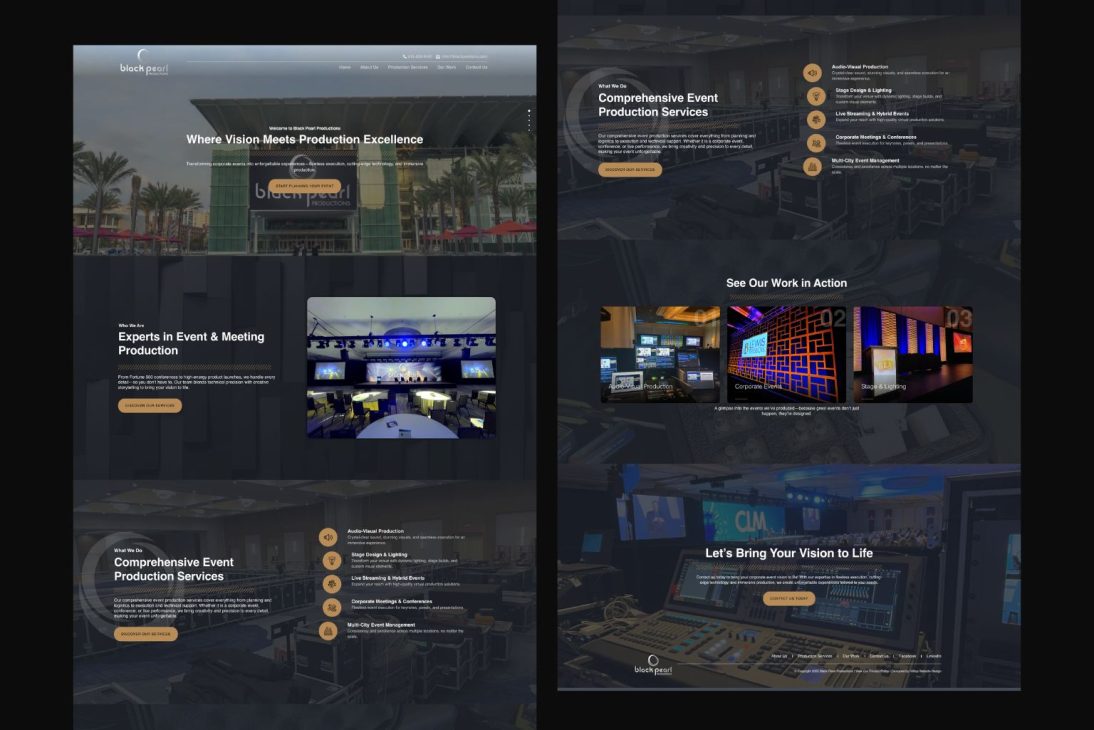Image resolution: width=1094 pixels, height=730 pixels.
Task: Click the phone icon in the header bar
Action: (404, 56)
